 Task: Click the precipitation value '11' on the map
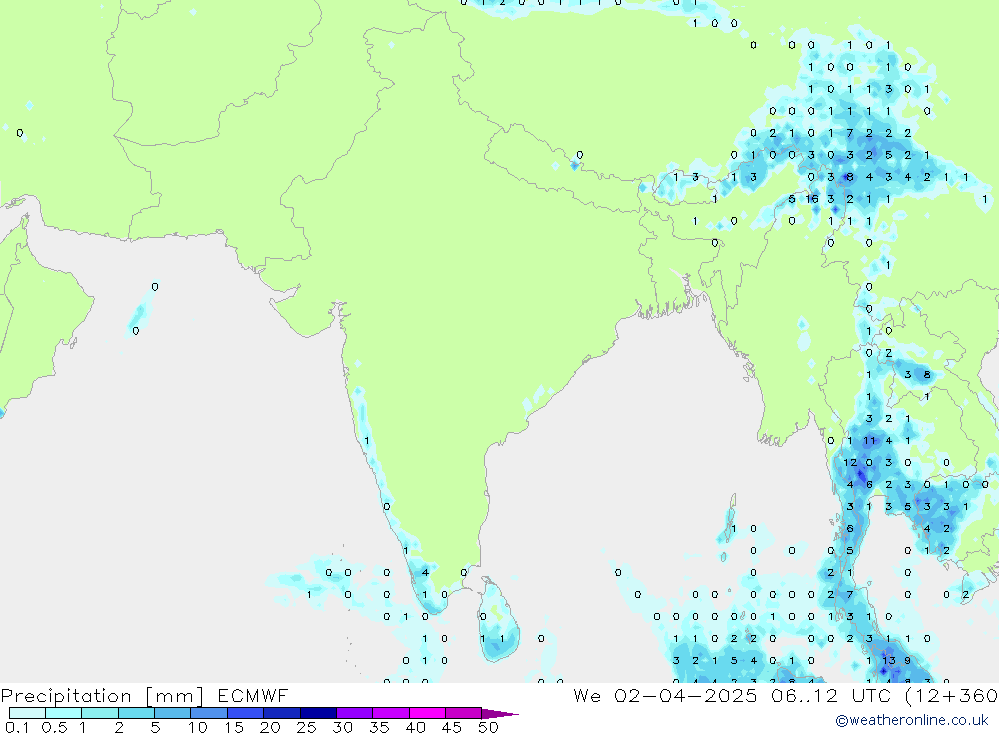pyautogui.click(x=869, y=440)
